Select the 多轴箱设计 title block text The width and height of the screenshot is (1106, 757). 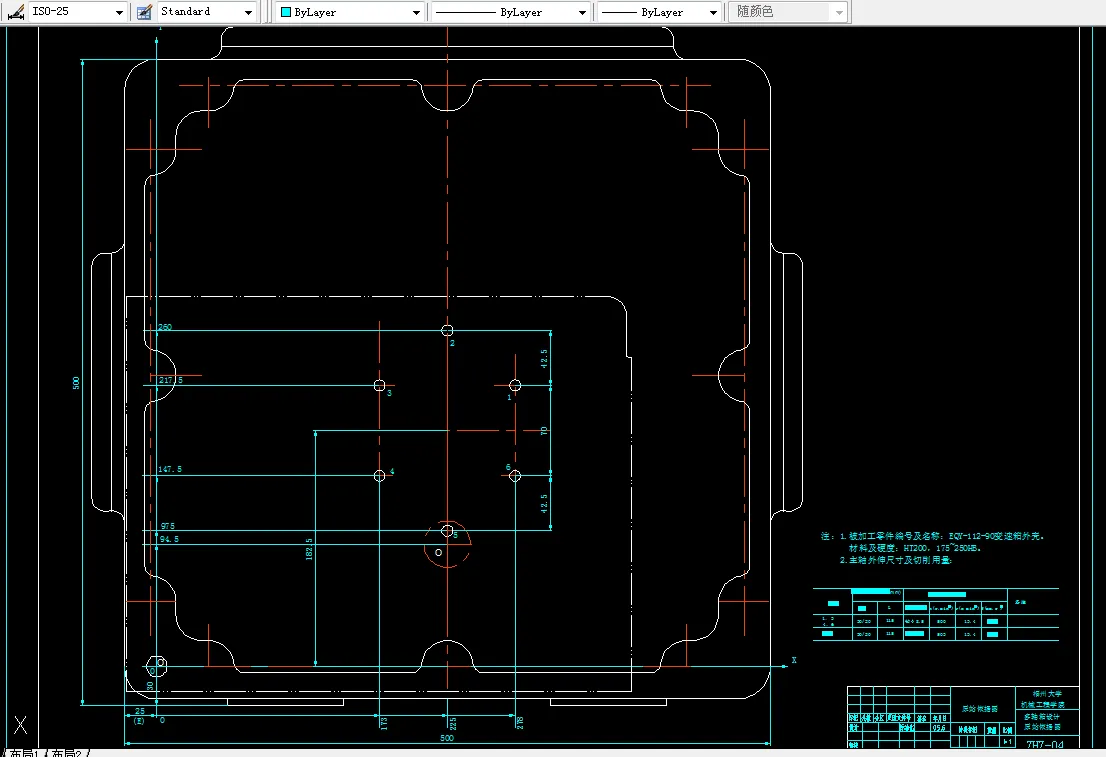1042,717
